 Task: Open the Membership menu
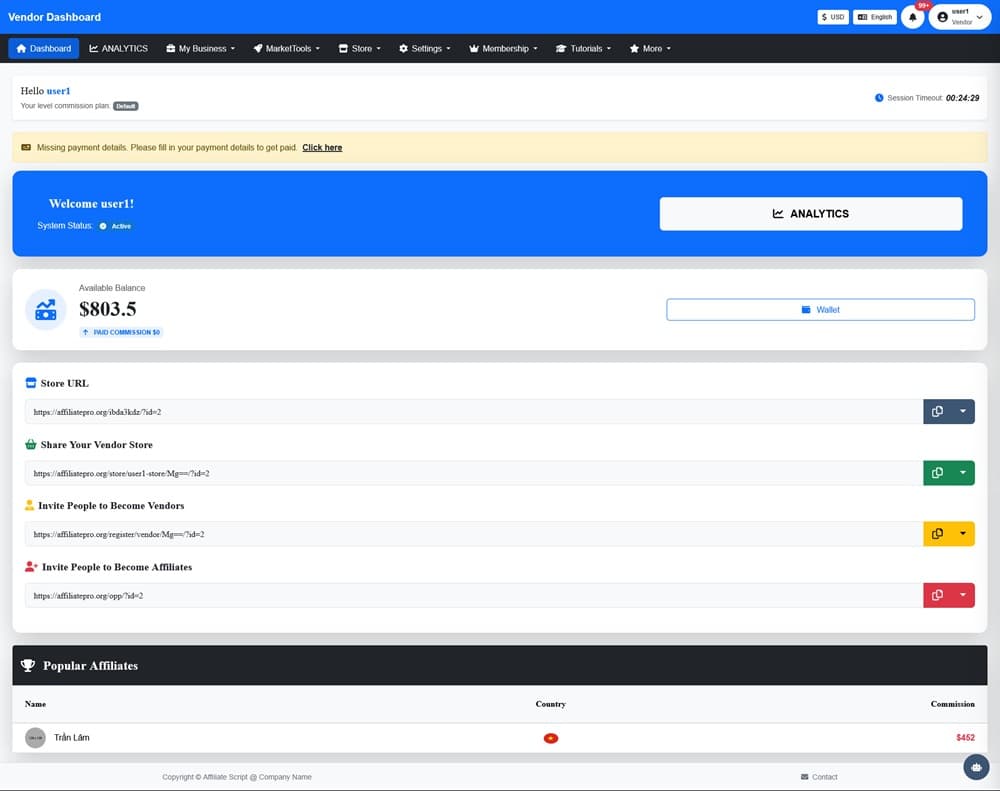coord(504,48)
